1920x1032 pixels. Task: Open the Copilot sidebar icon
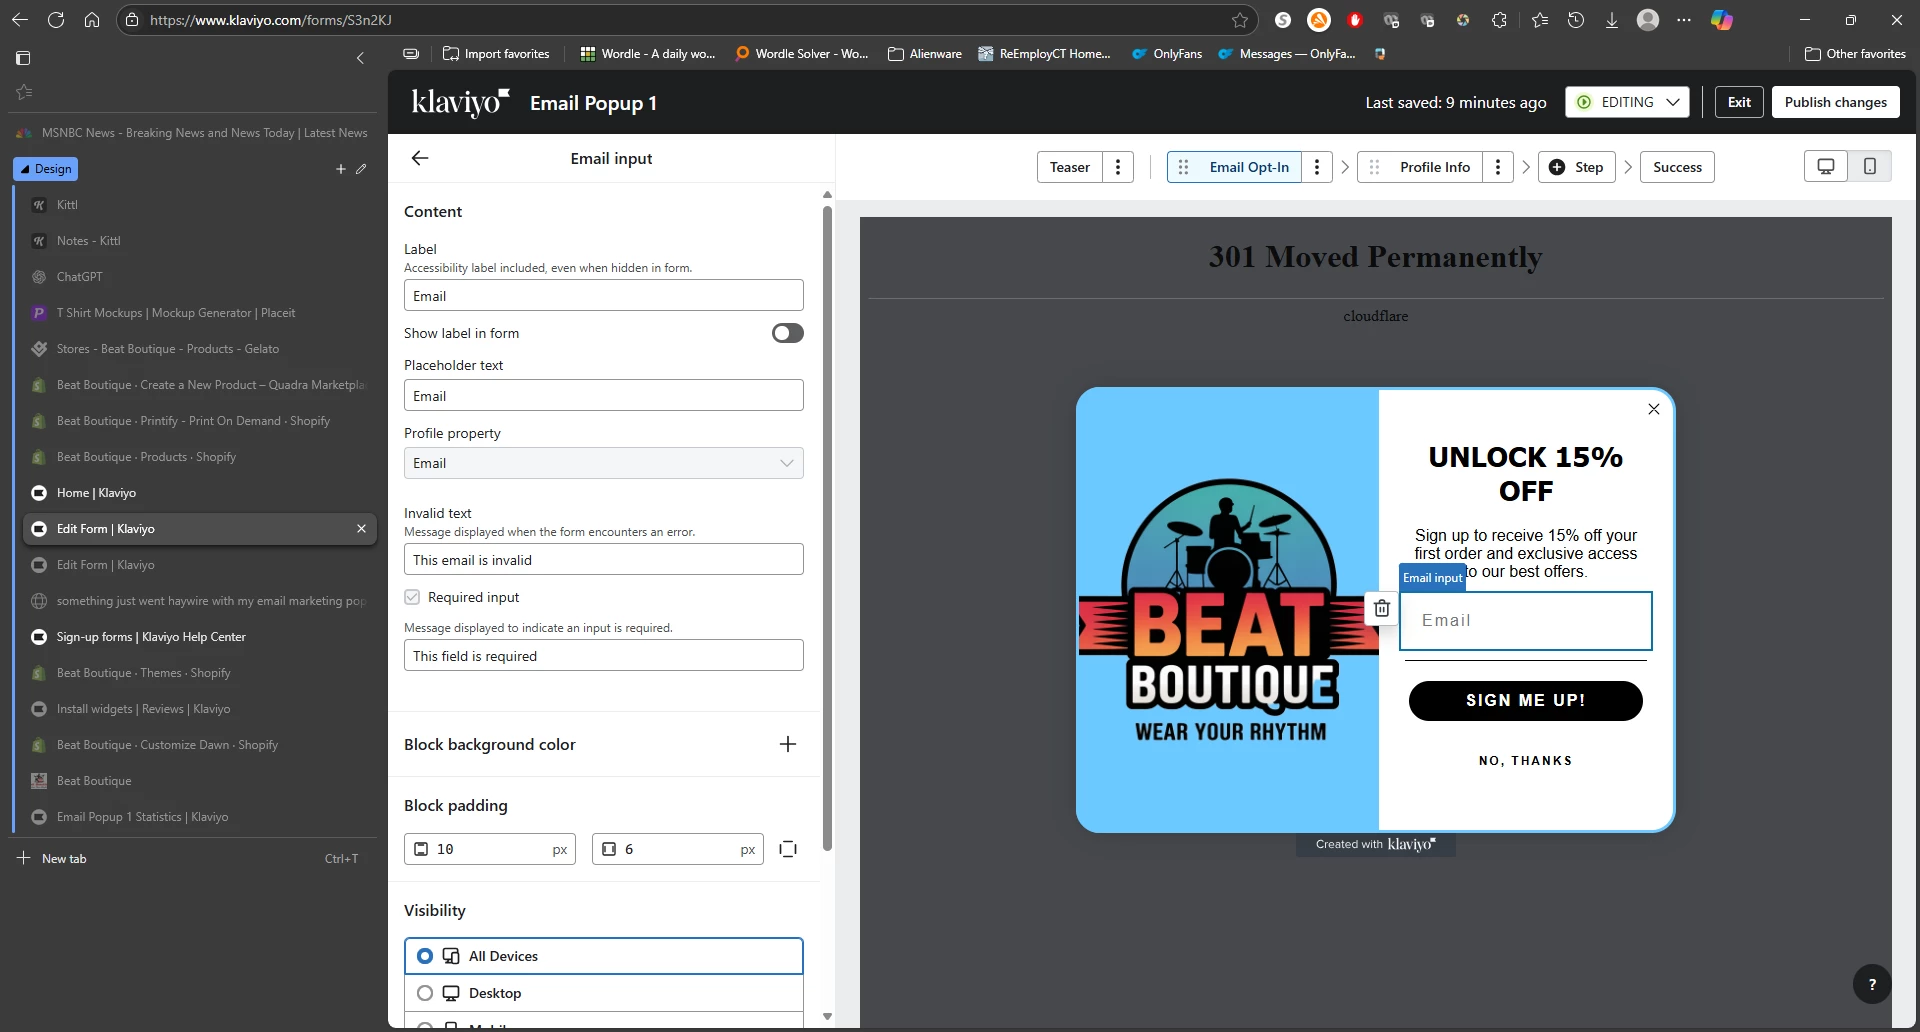pos(1722,20)
